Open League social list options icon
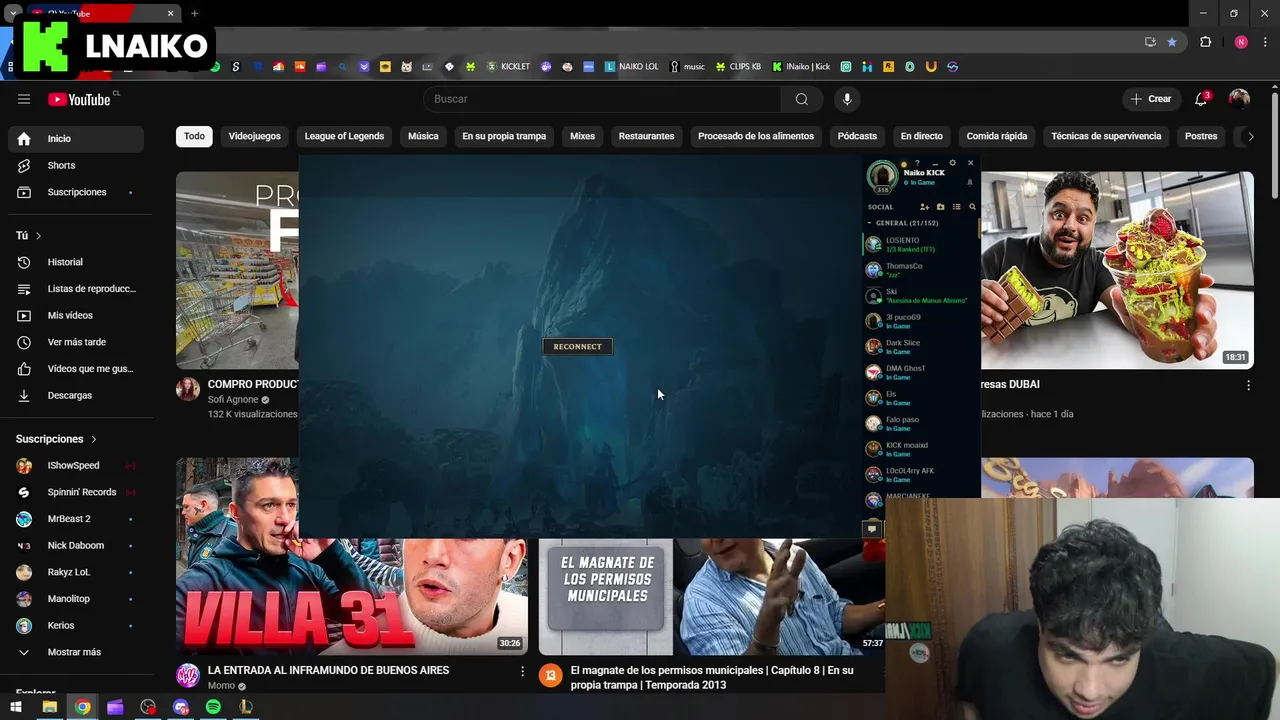1280x720 pixels. click(956, 207)
